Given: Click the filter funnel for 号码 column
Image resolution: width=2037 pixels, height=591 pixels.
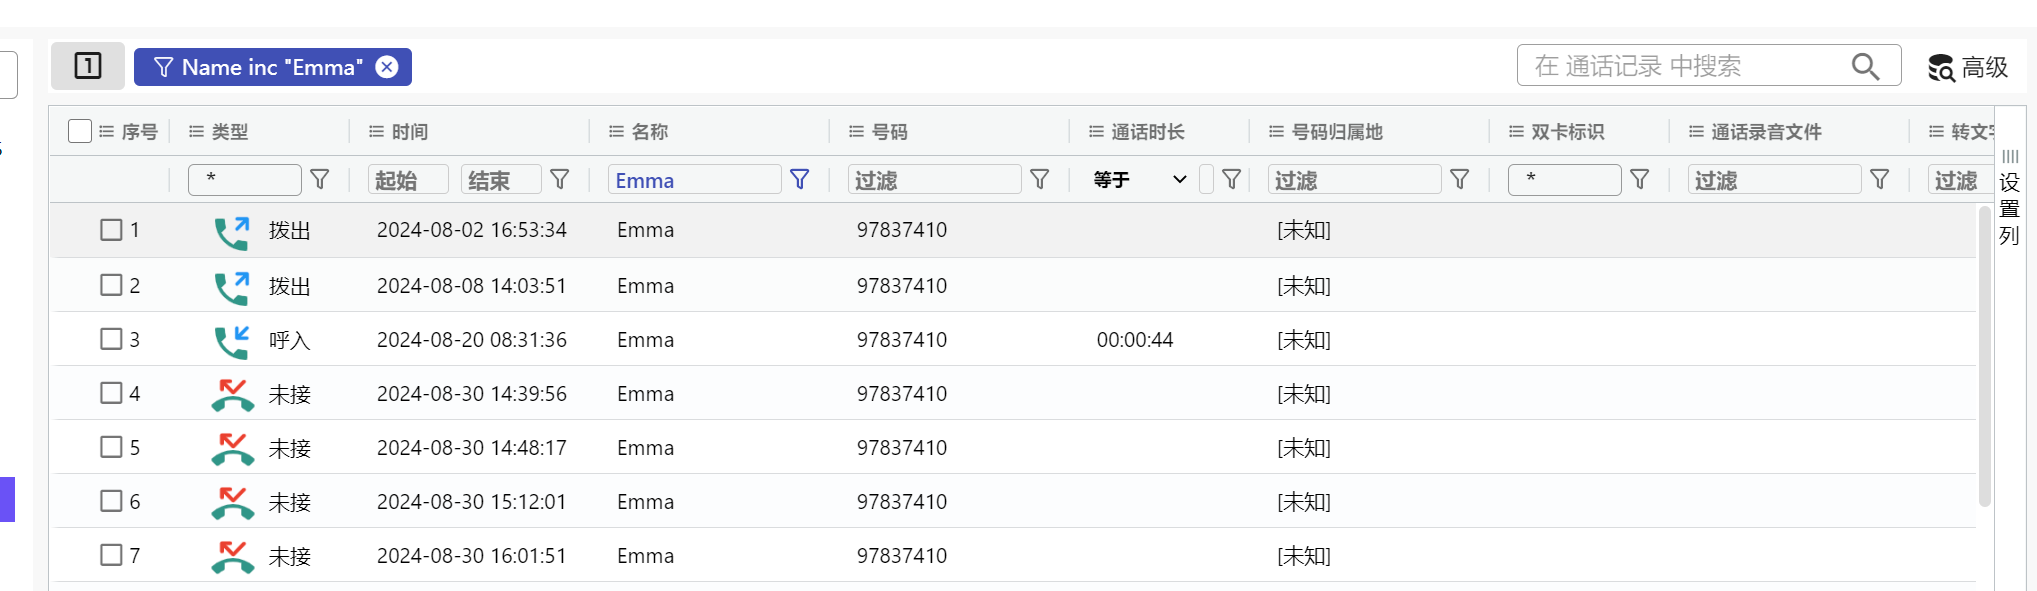Looking at the screenshot, I should coord(1040,179).
